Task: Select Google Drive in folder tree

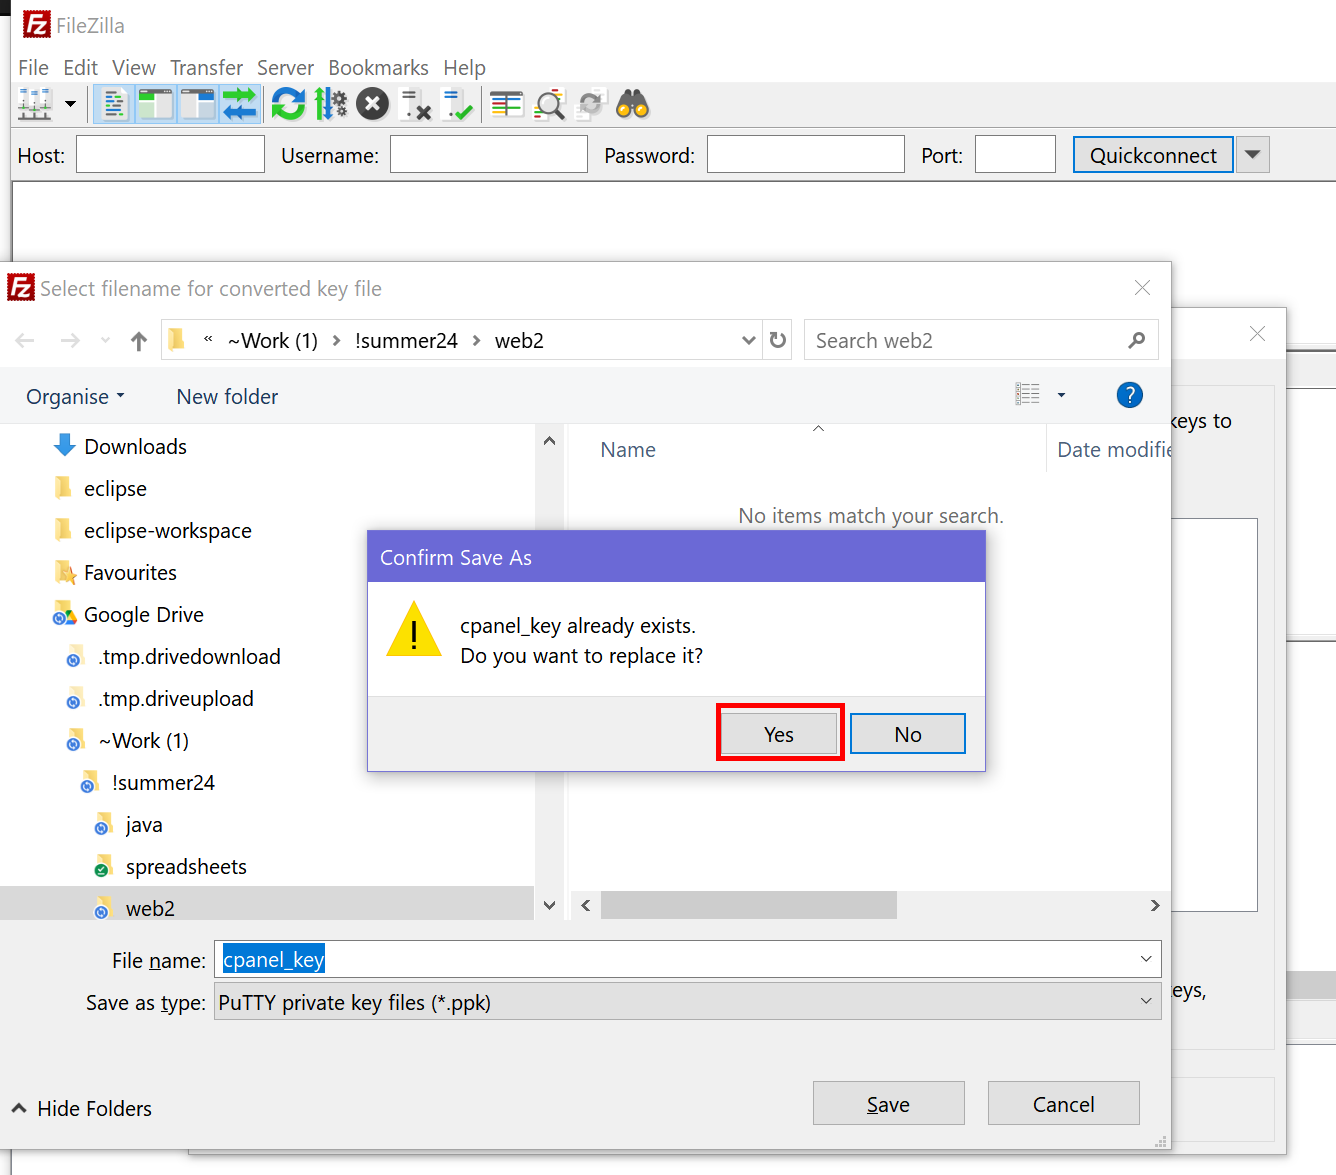Action: (x=143, y=614)
